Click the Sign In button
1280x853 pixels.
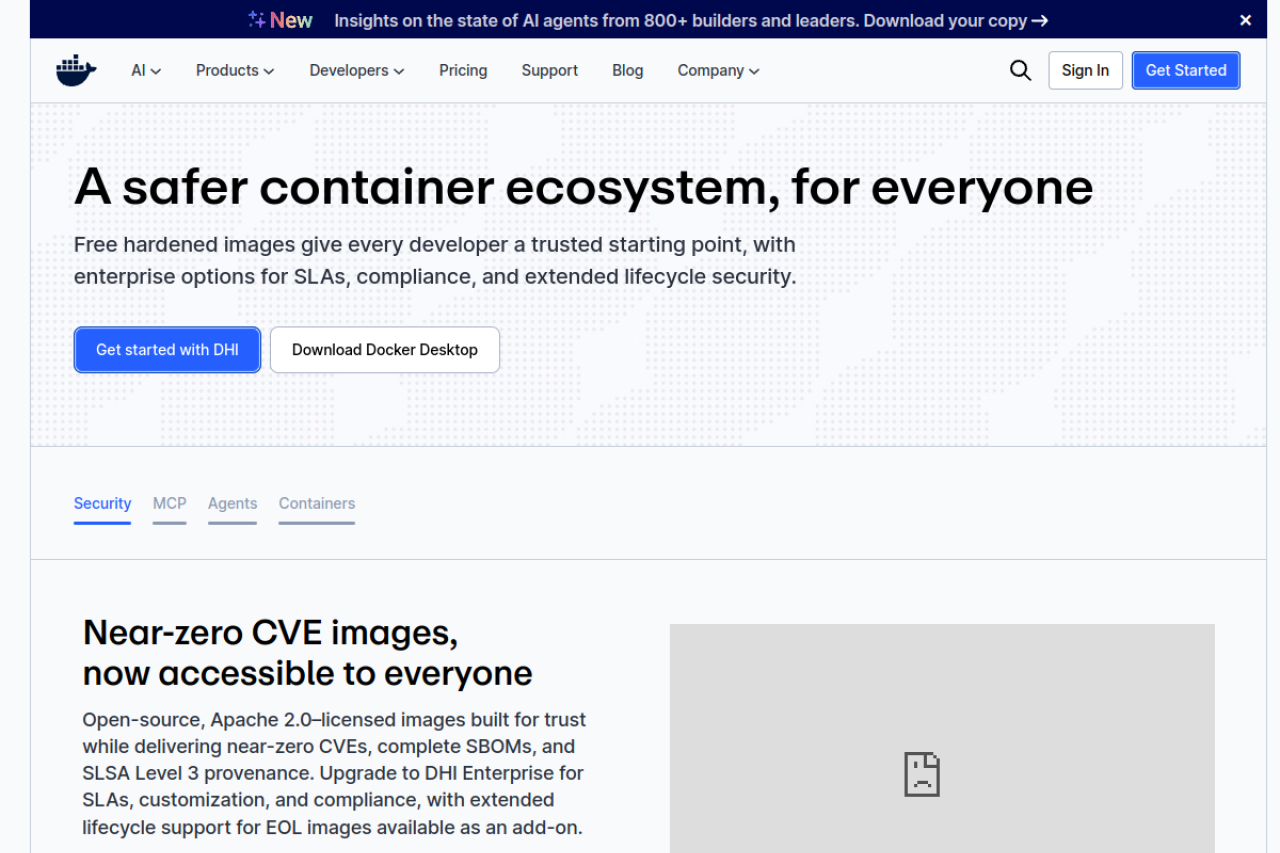tap(1085, 70)
